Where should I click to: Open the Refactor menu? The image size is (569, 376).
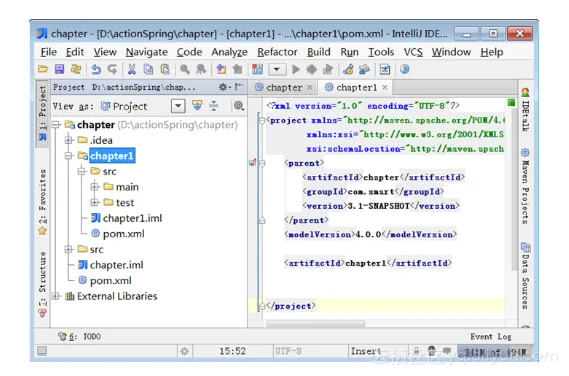(x=277, y=52)
